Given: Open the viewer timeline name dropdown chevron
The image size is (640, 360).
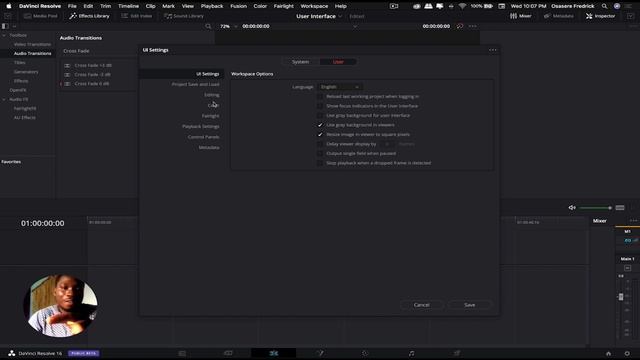Looking at the screenshot, I should tap(355, 26).
